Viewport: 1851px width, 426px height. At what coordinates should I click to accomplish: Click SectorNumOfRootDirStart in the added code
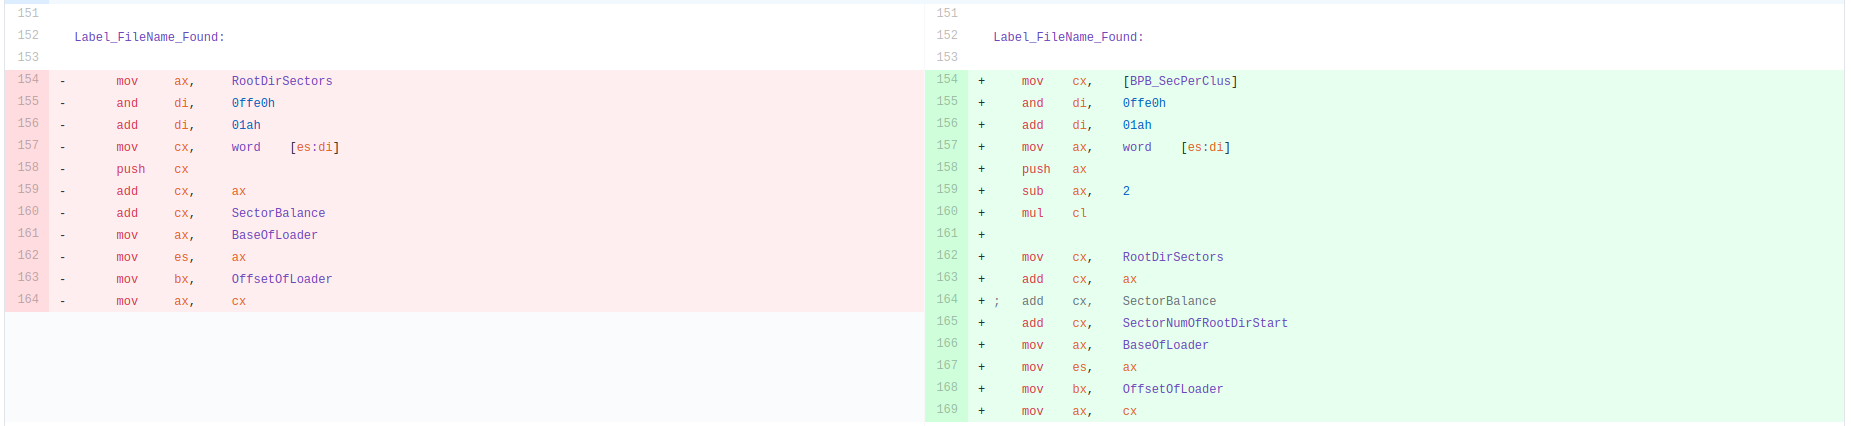click(1204, 323)
